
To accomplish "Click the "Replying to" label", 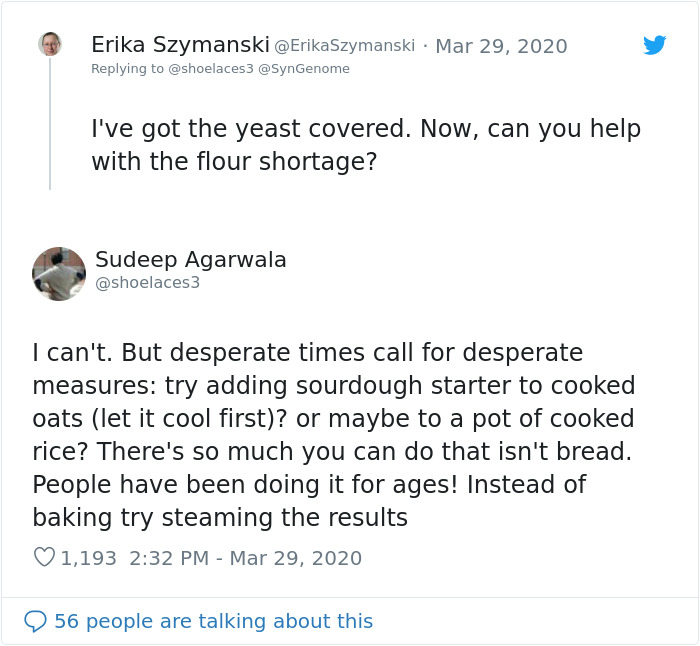I will pos(126,69).
